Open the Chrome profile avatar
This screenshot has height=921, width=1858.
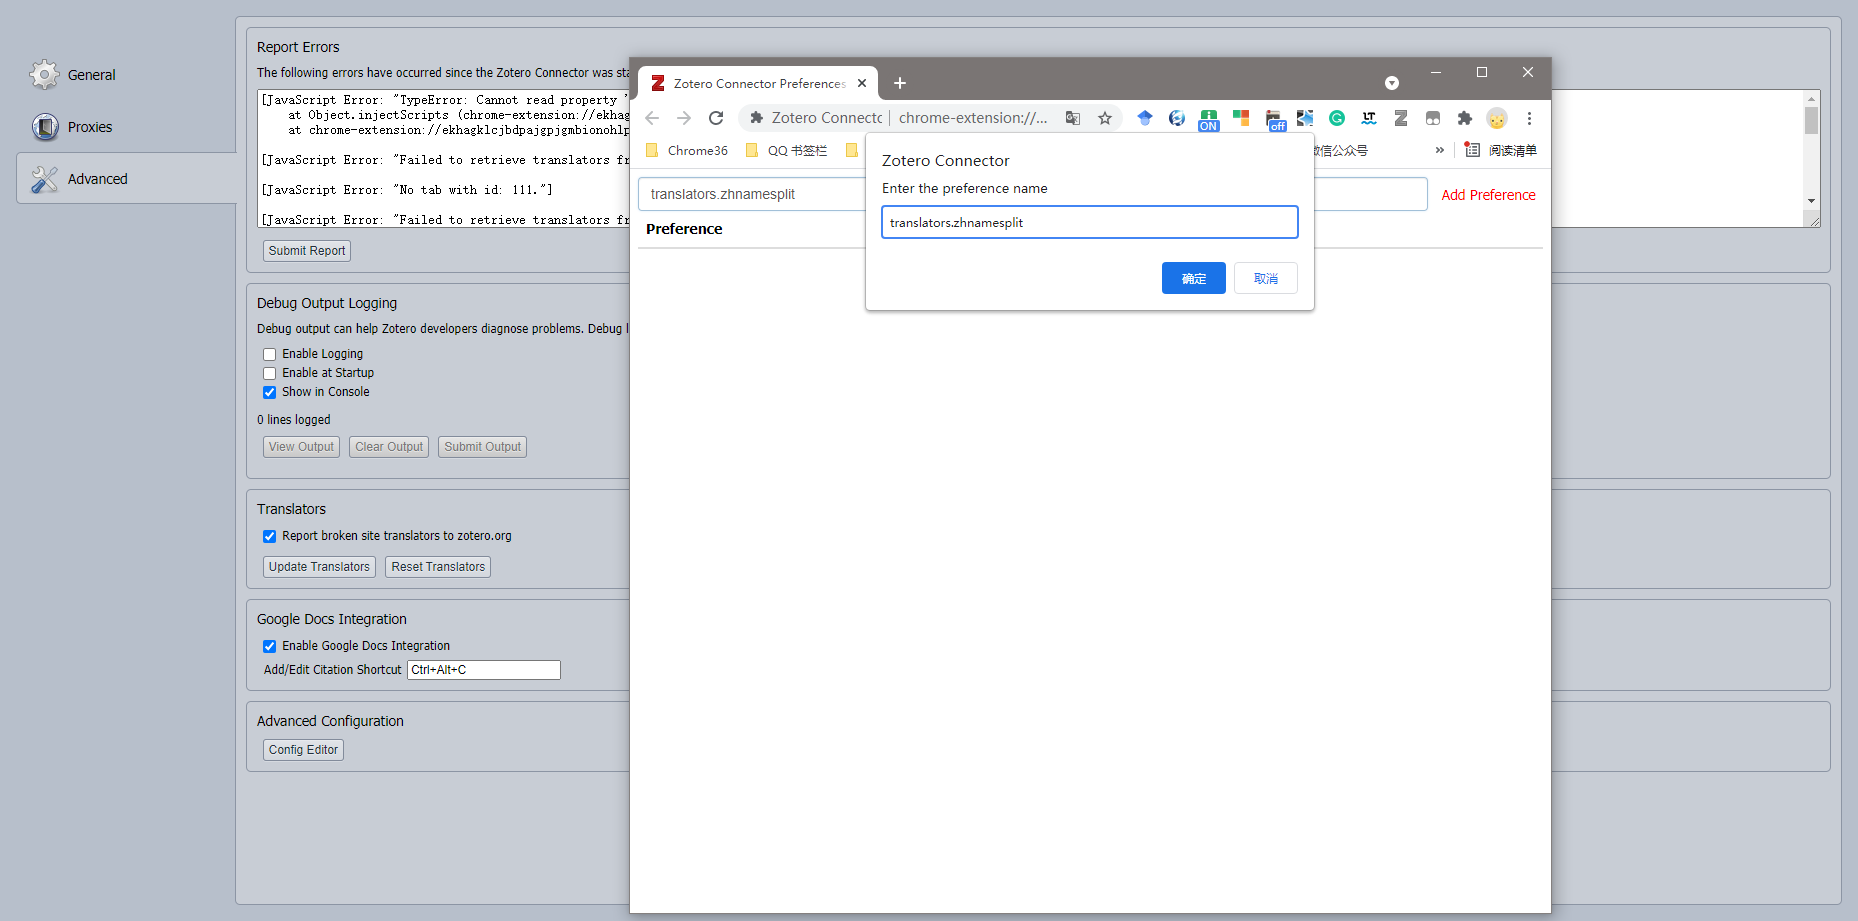point(1497,118)
